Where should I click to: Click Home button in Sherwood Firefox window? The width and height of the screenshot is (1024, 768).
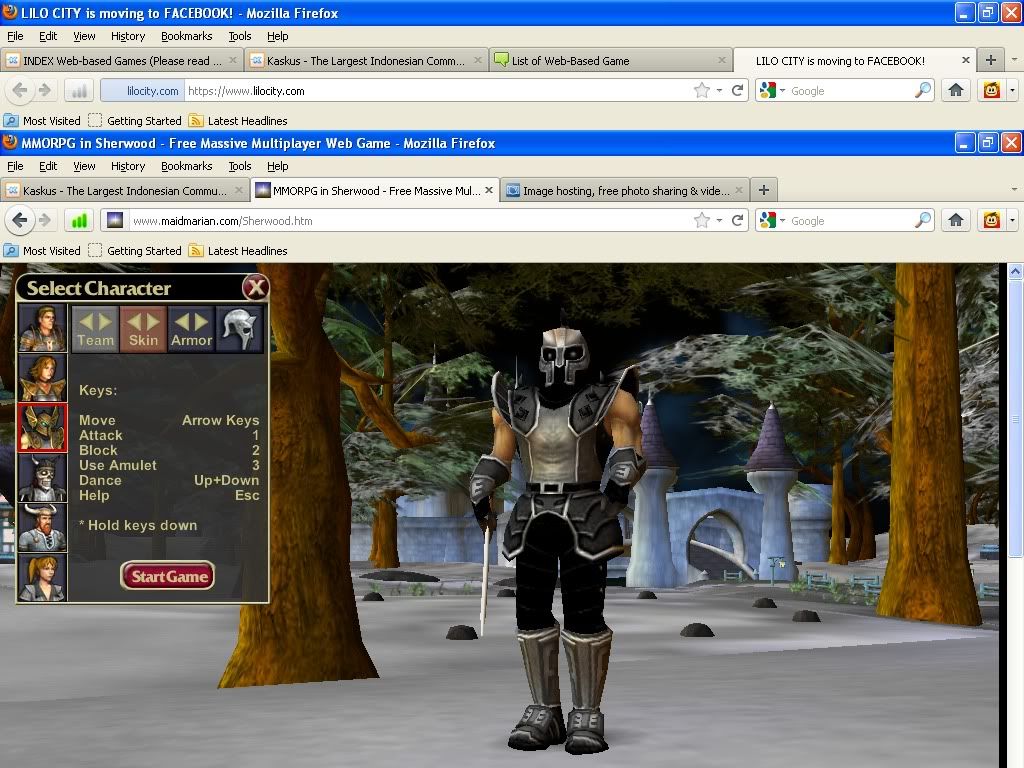[x=956, y=221]
